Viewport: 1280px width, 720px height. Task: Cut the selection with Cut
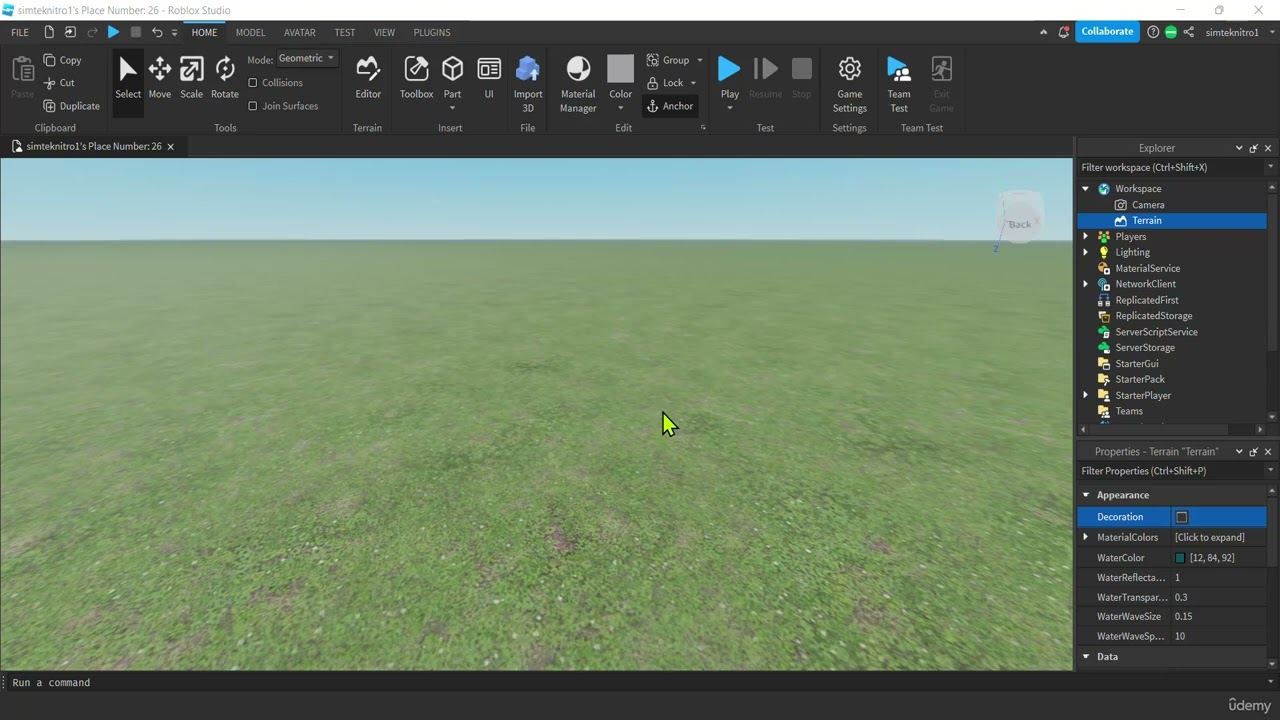[59, 83]
